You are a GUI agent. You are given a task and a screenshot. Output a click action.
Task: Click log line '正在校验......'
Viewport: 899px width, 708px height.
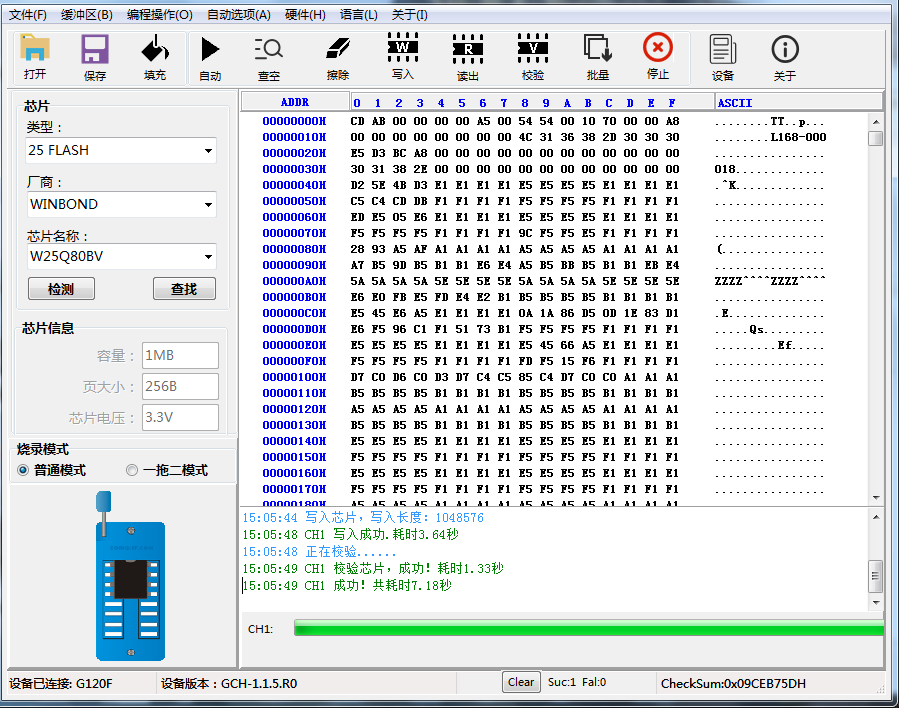pyautogui.click(x=350, y=551)
